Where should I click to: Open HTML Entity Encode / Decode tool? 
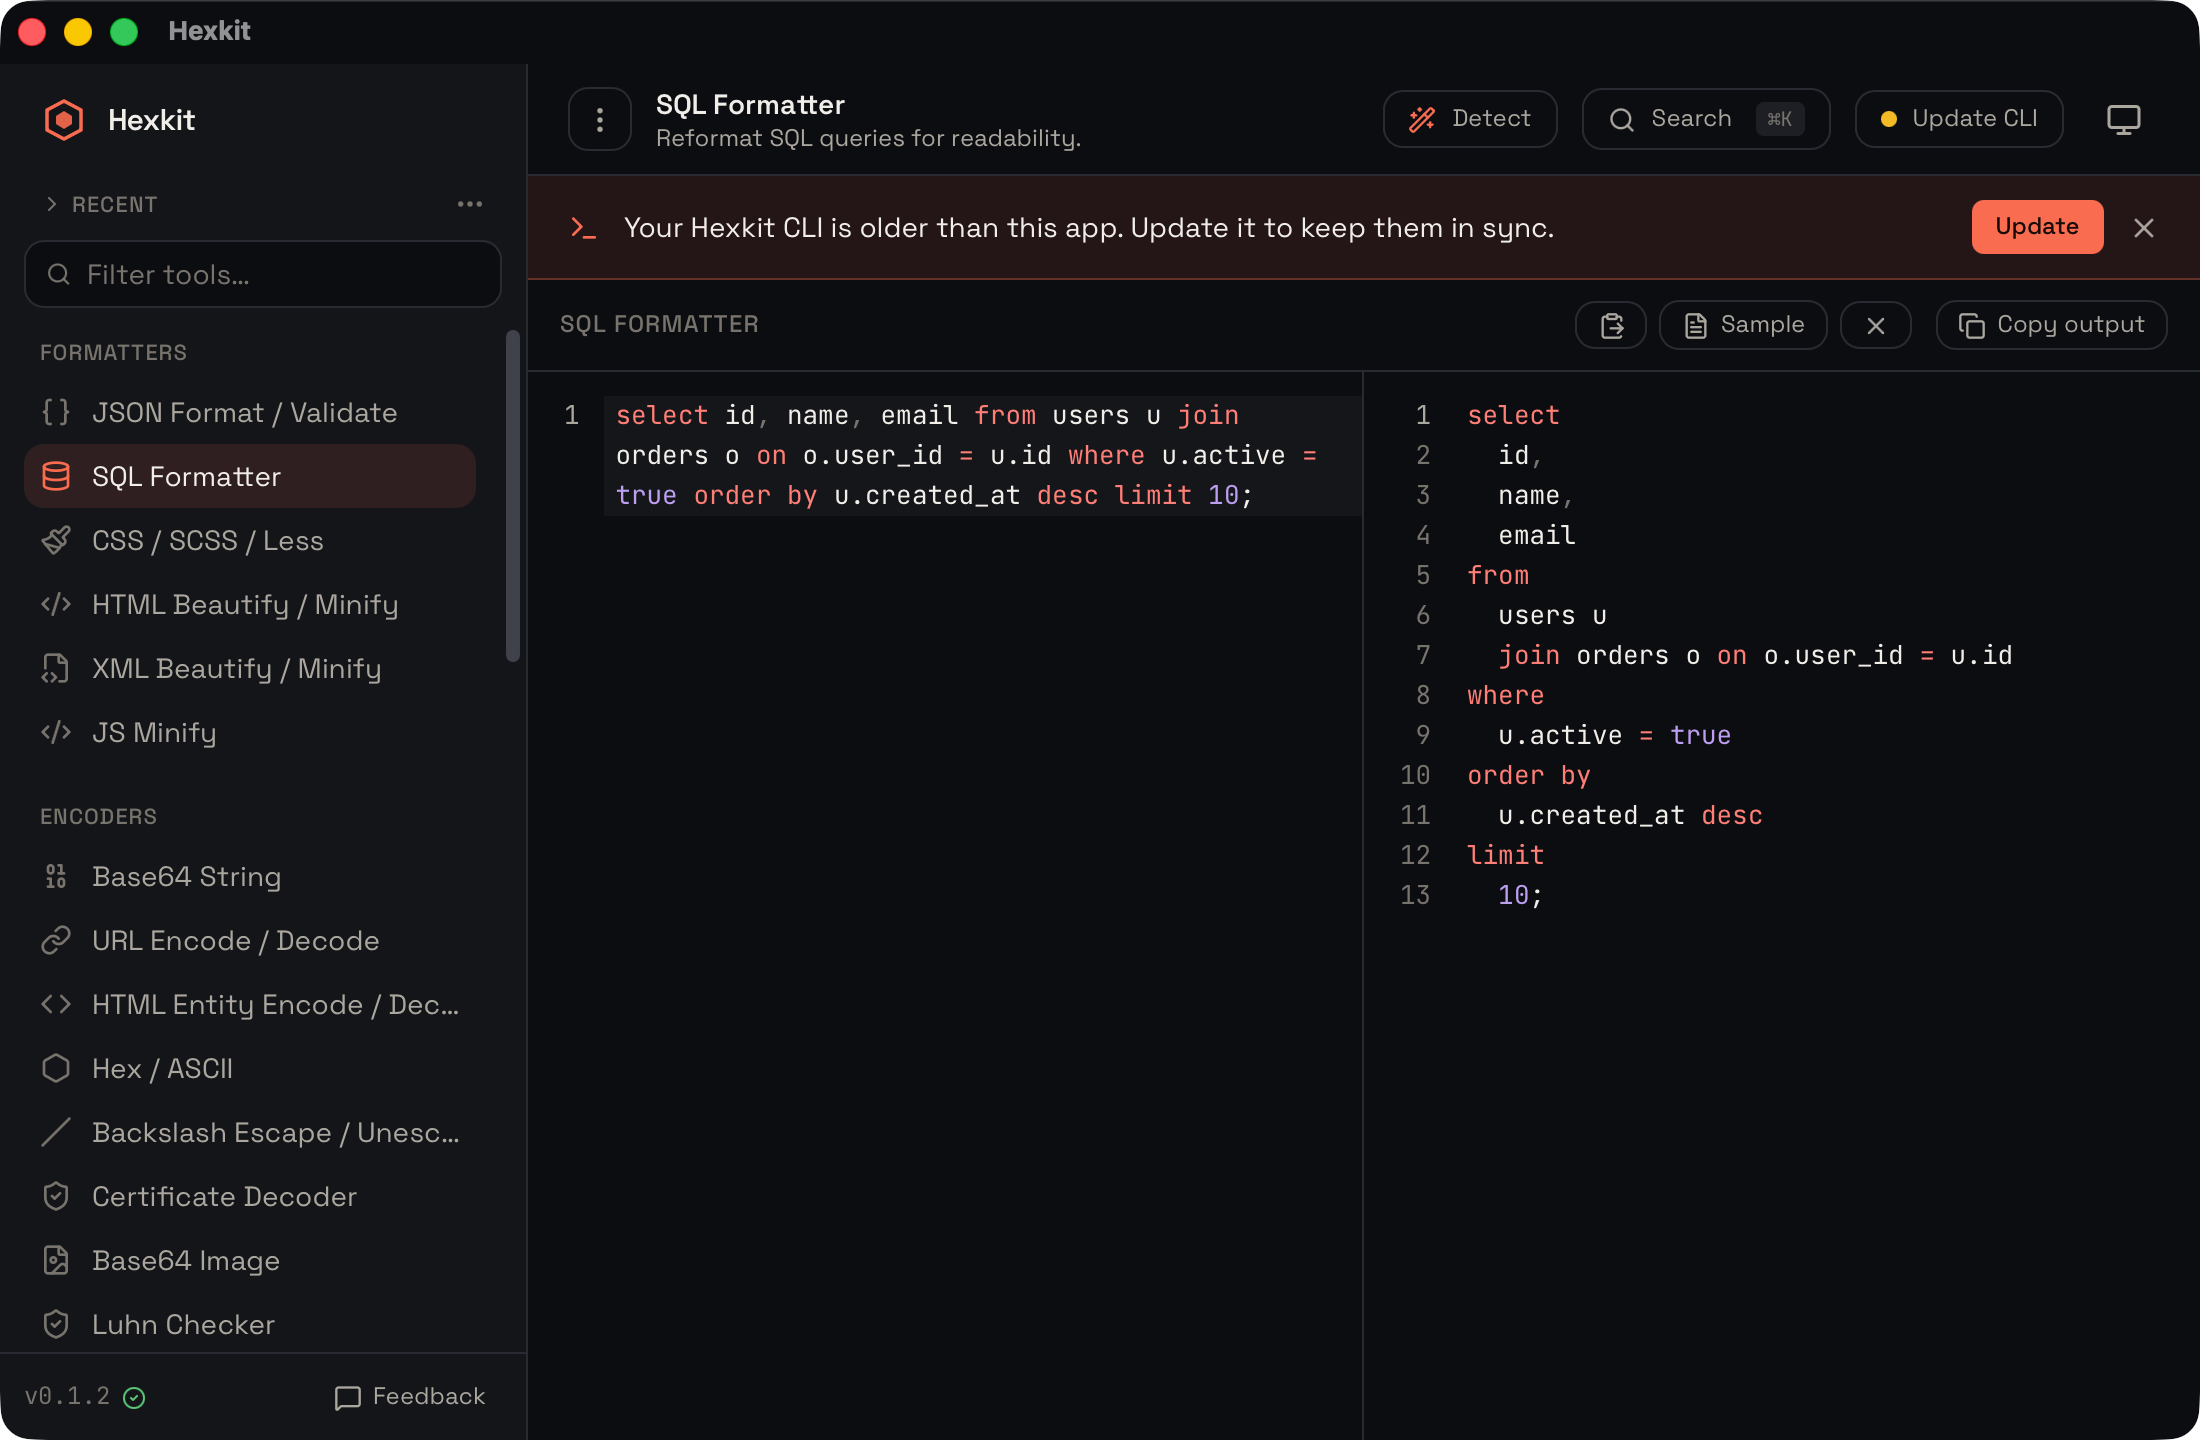[x=250, y=1004]
